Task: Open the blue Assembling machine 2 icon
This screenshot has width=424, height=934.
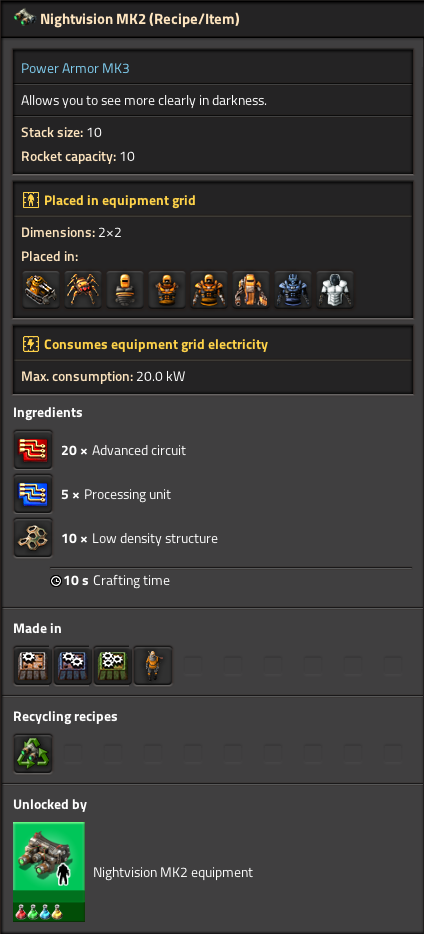Action: tap(73, 665)
